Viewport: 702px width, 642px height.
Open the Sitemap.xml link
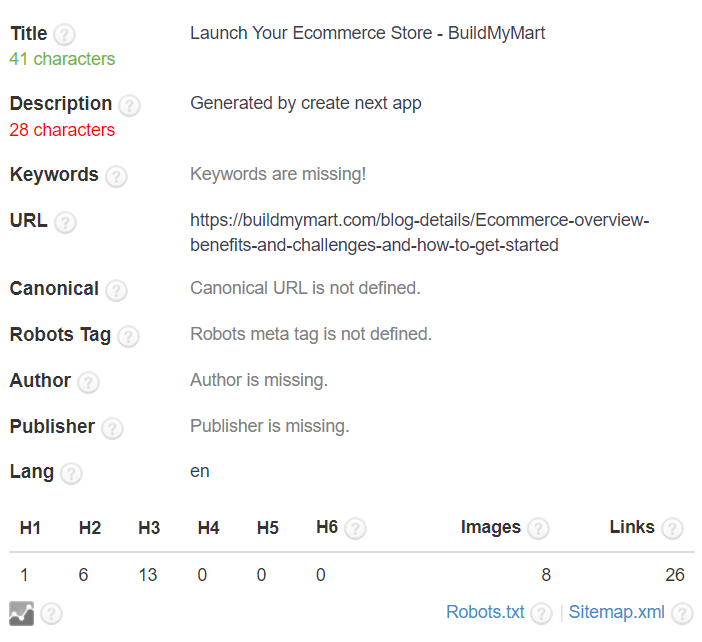pos(616,612)
